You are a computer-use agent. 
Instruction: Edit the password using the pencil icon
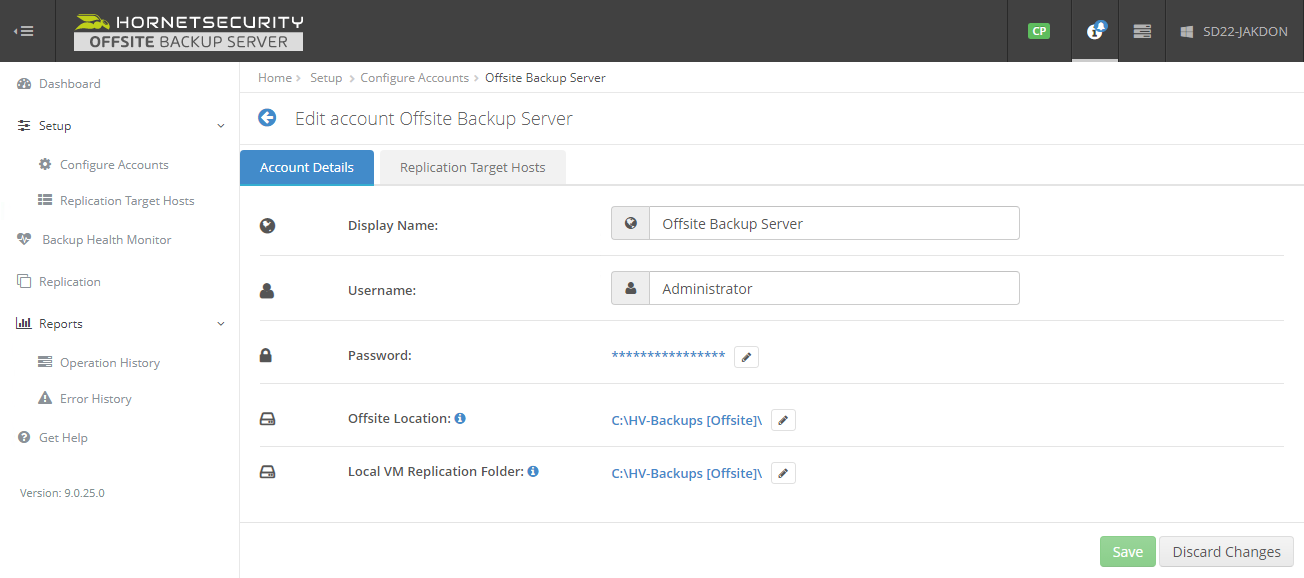pos(746,356)
